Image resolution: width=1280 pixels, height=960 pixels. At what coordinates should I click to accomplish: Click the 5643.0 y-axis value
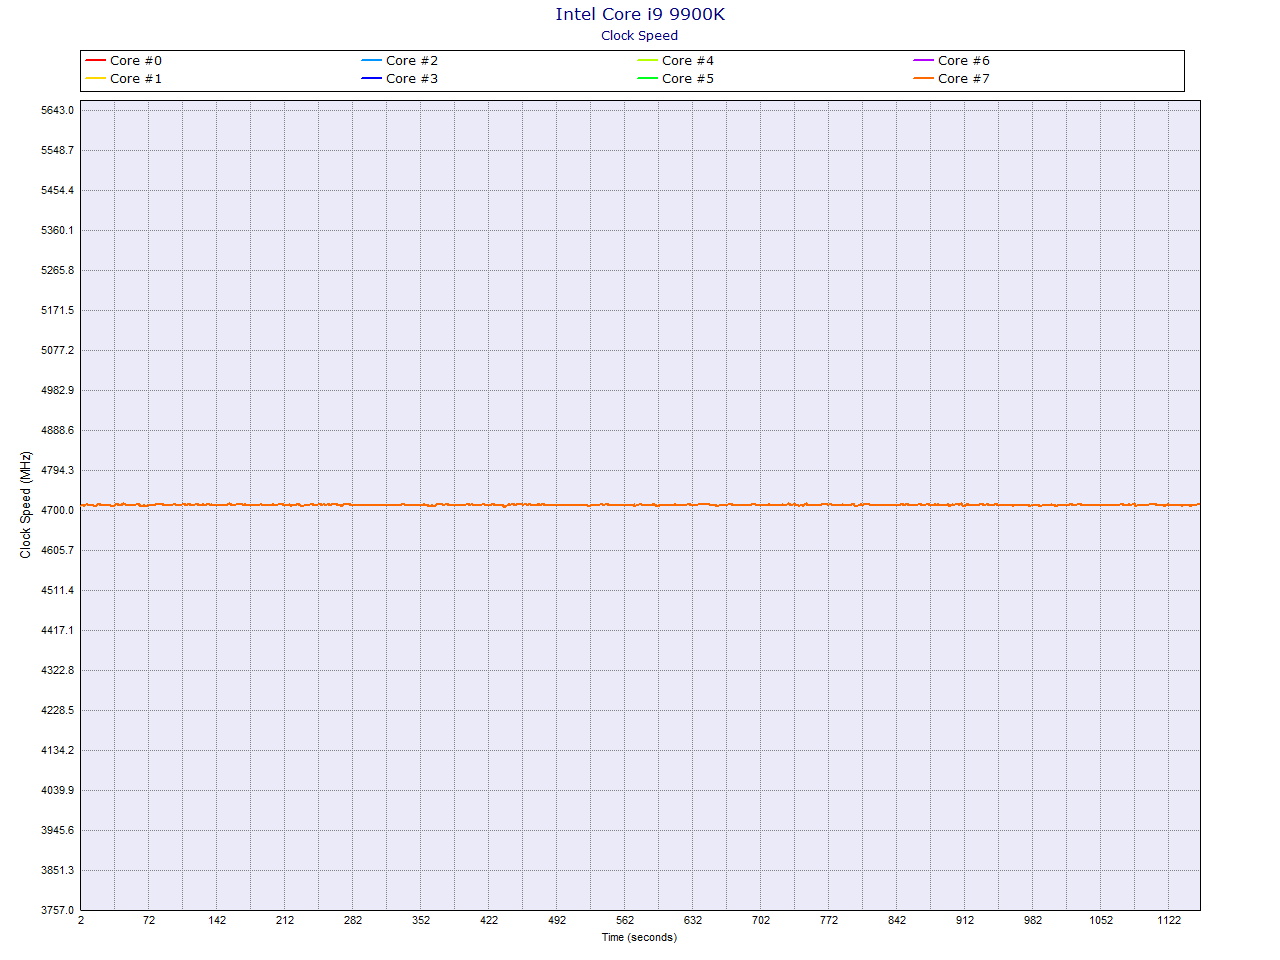pyautogui.click(x=57, y=110)
